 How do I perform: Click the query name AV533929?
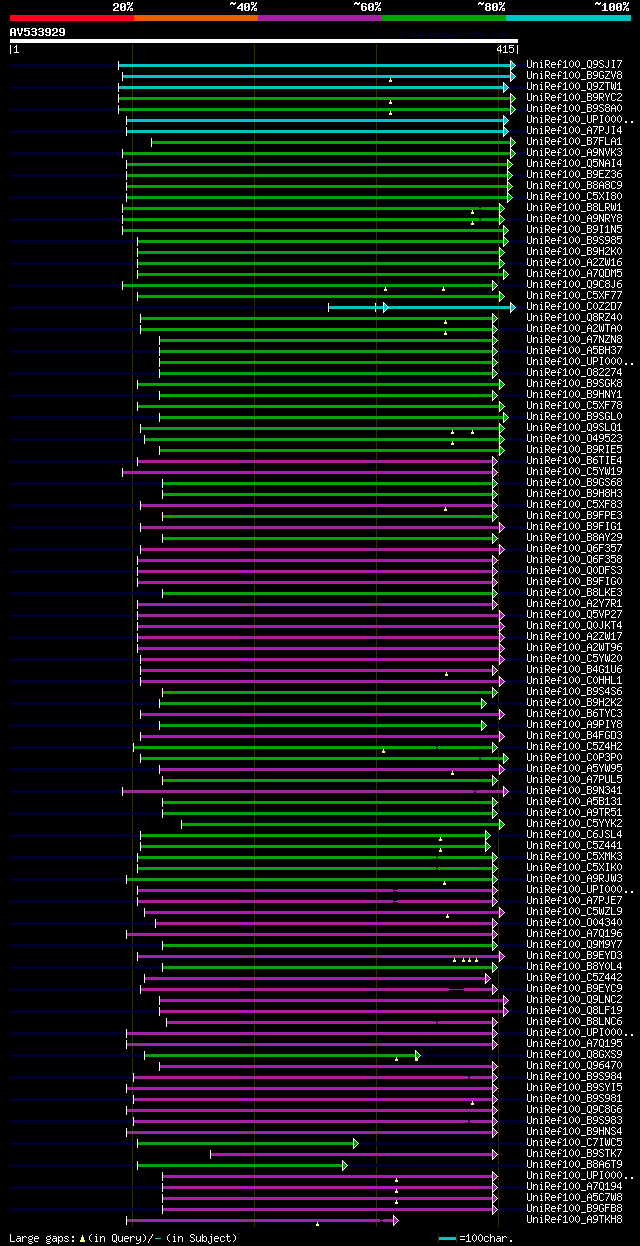[38, 32]
